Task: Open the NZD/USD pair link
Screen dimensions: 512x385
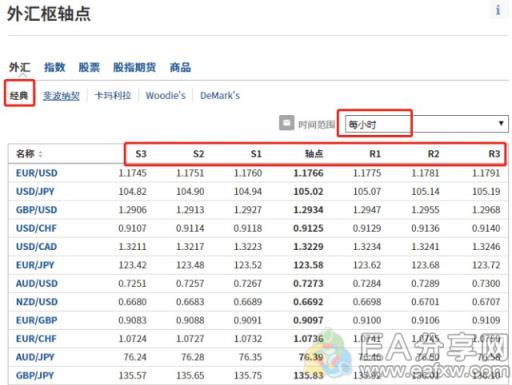Action: (37, 302)
